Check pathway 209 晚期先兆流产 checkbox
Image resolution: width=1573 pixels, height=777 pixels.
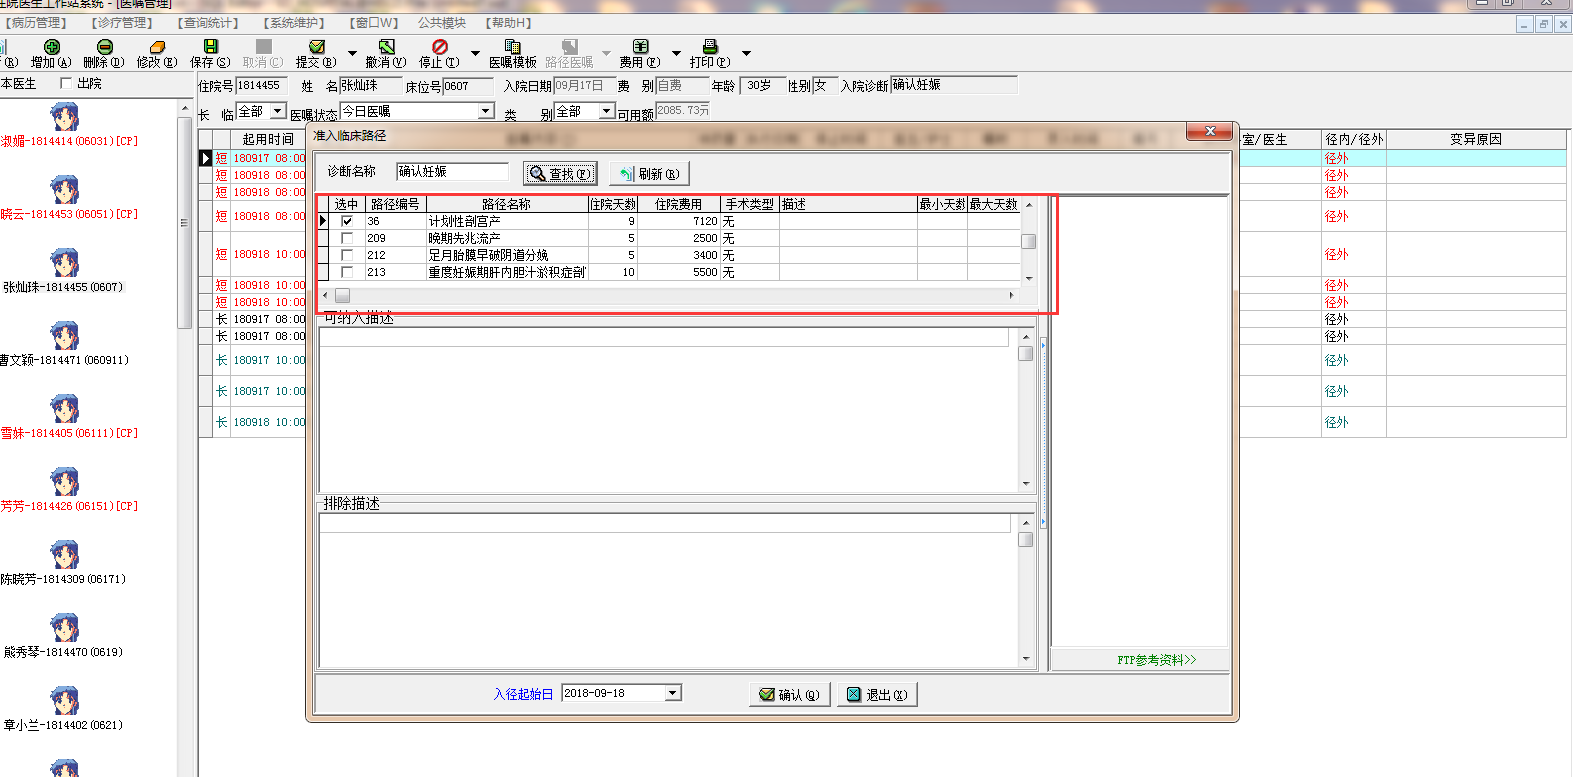[x=347, y=238]
